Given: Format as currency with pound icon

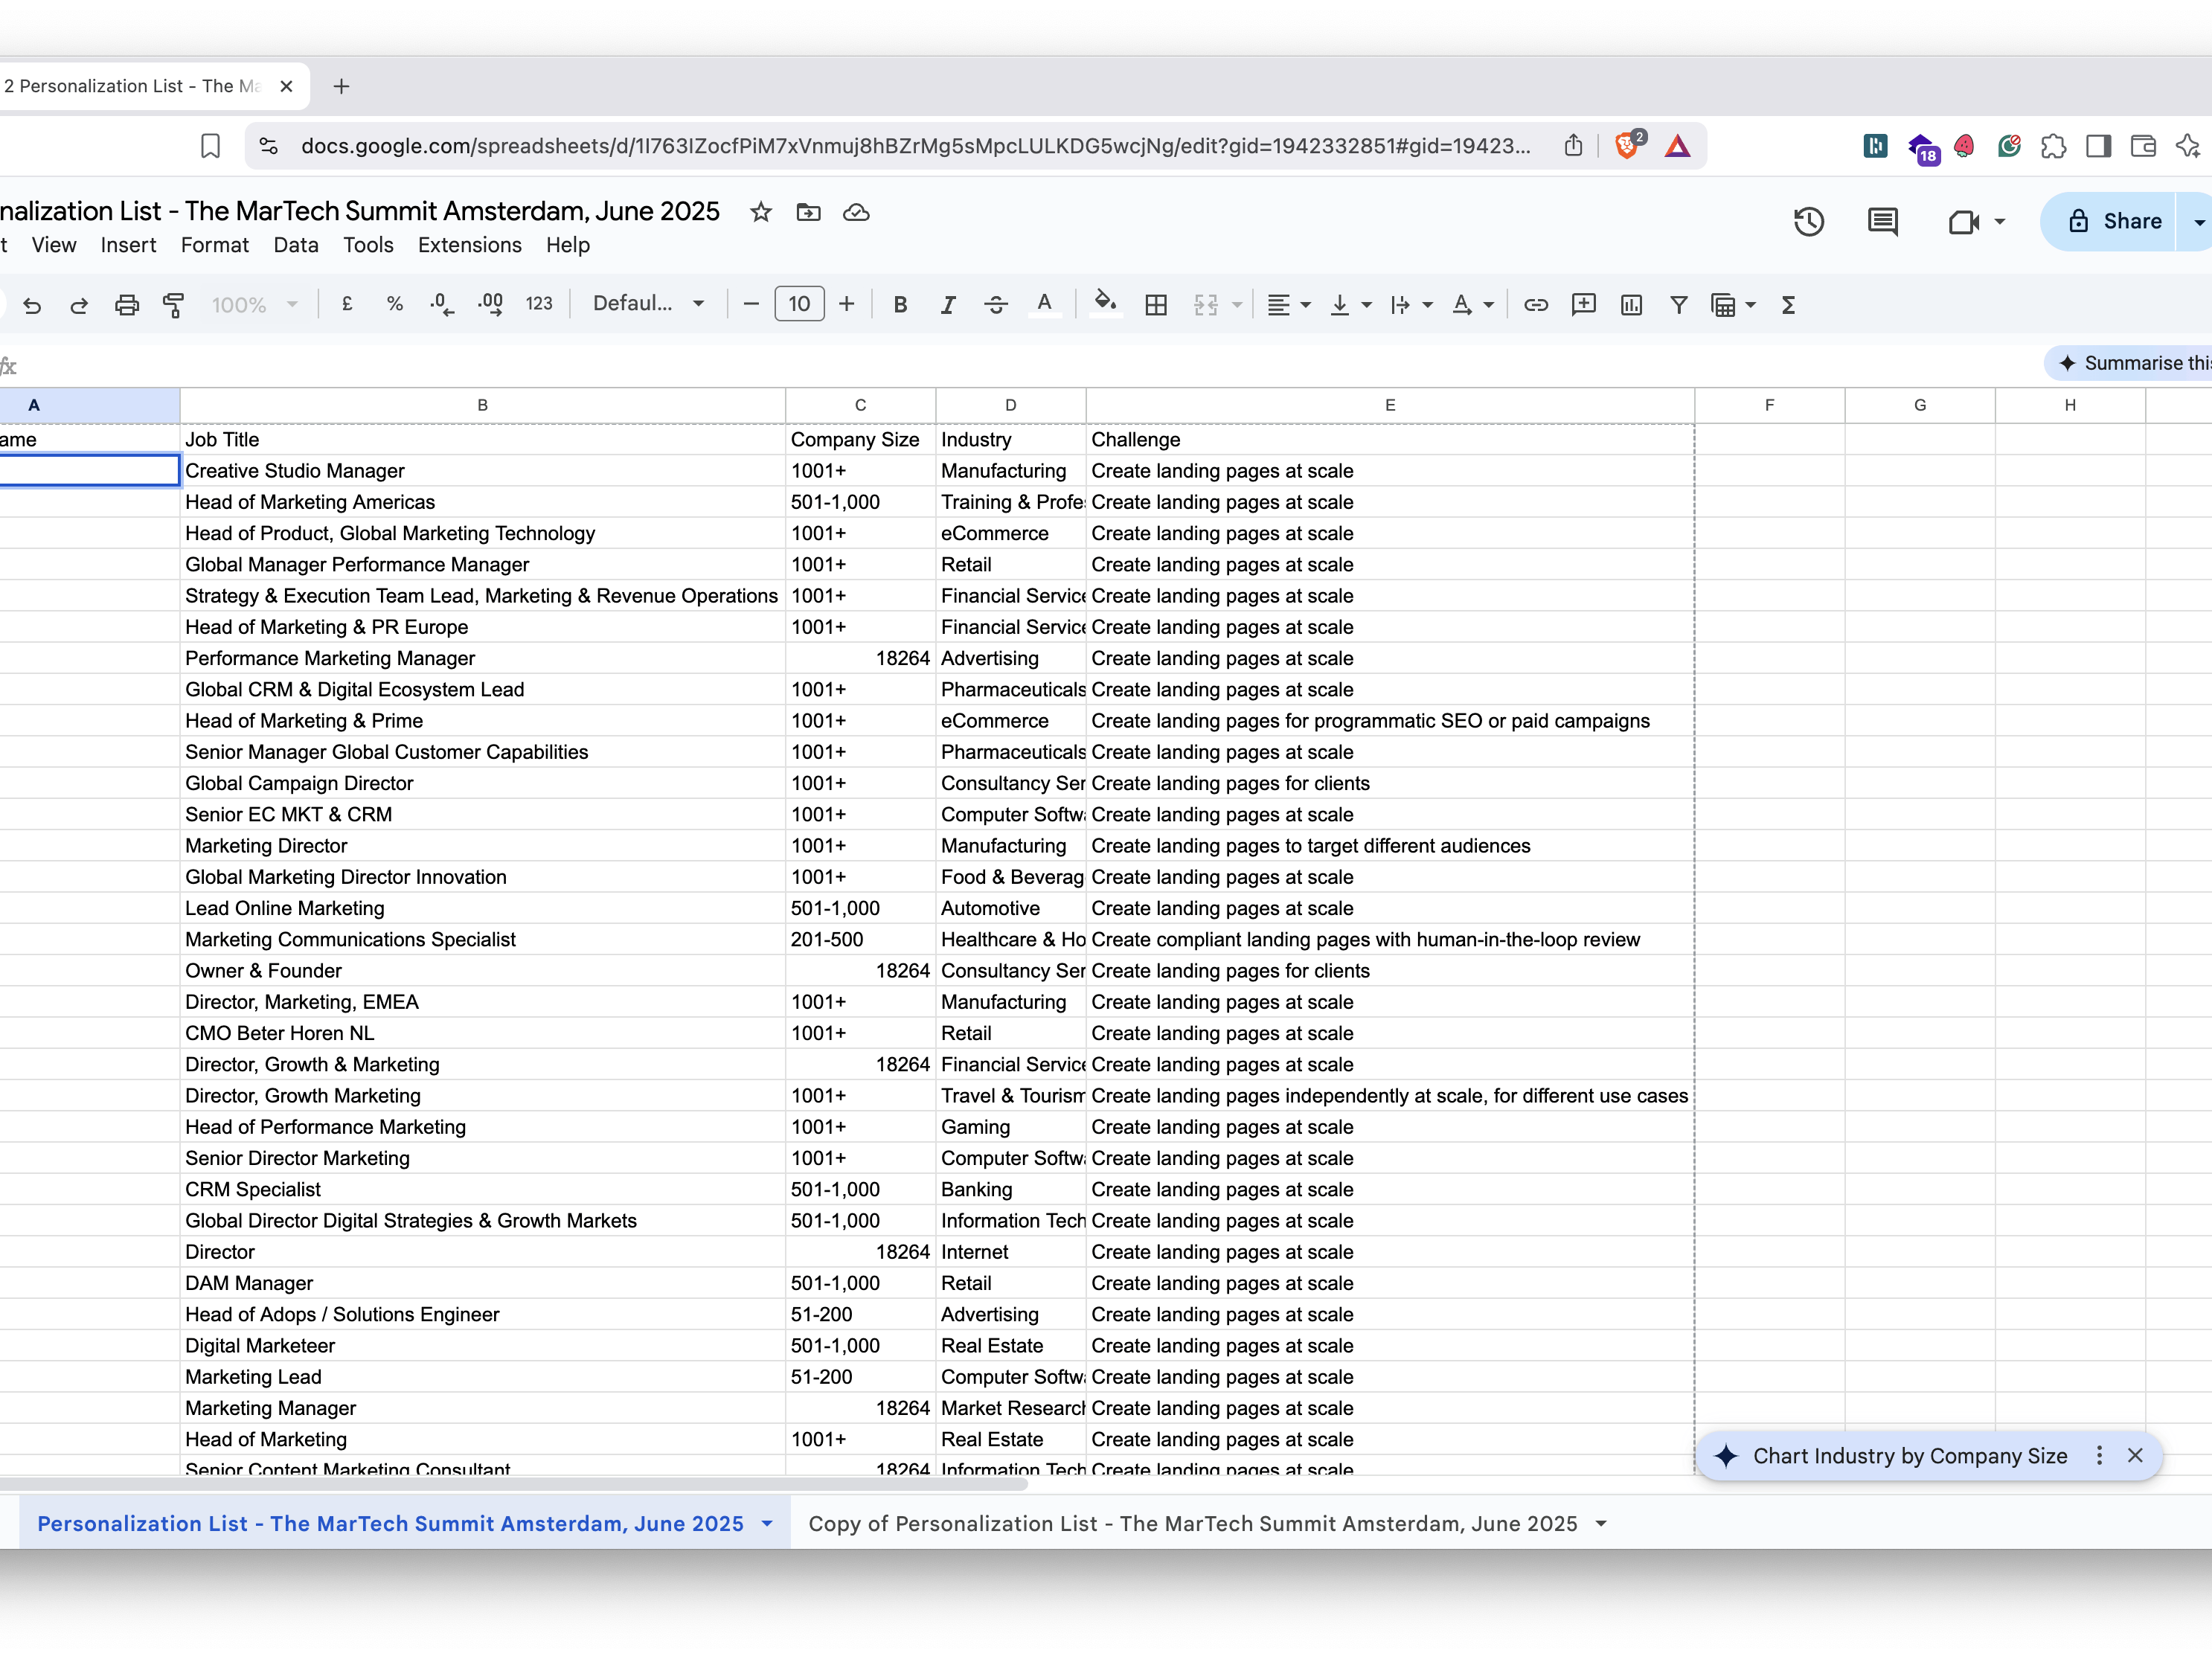Looking at the screenshot, I should [x=347, y=304].
